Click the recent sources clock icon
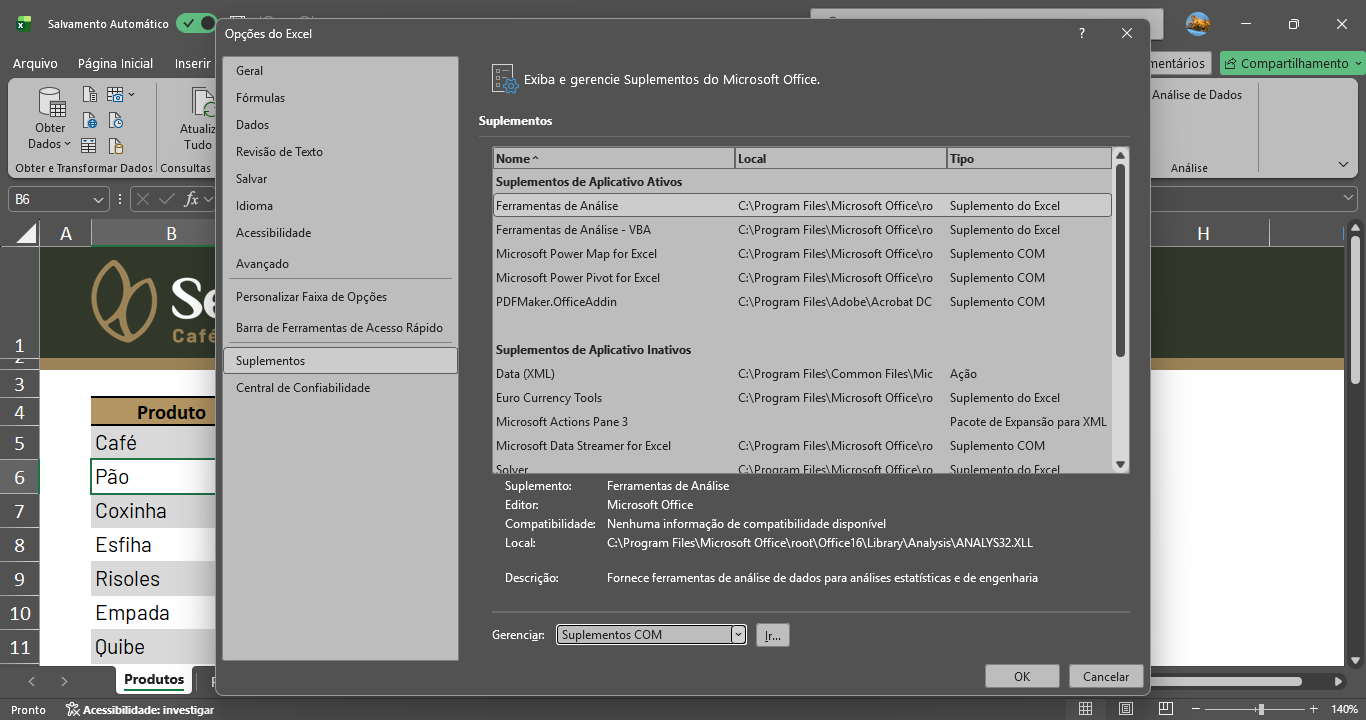Screen dimensions: 1366x720 coord(116,121)
